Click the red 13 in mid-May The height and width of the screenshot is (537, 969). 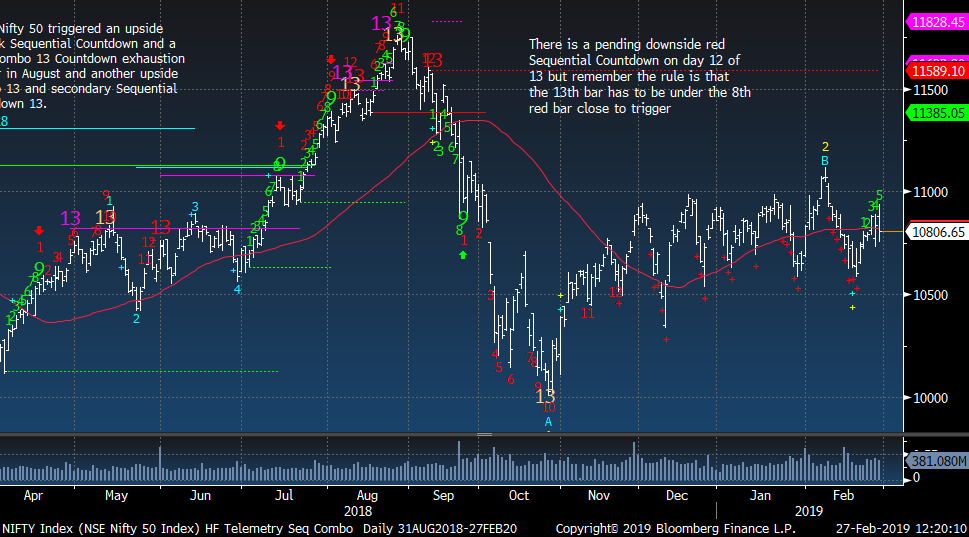click(161, 227)
